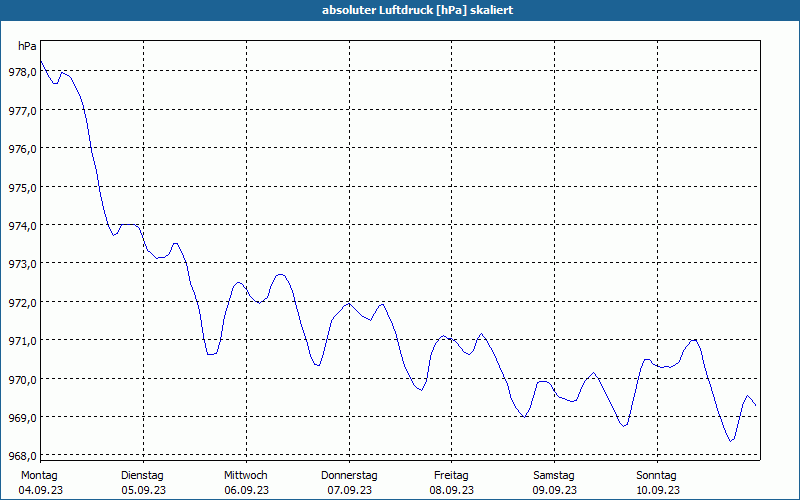Select the 974,0 axis value
Image resolution: width=800 pixels, height=500 pixels.
(x=23, y=226)
